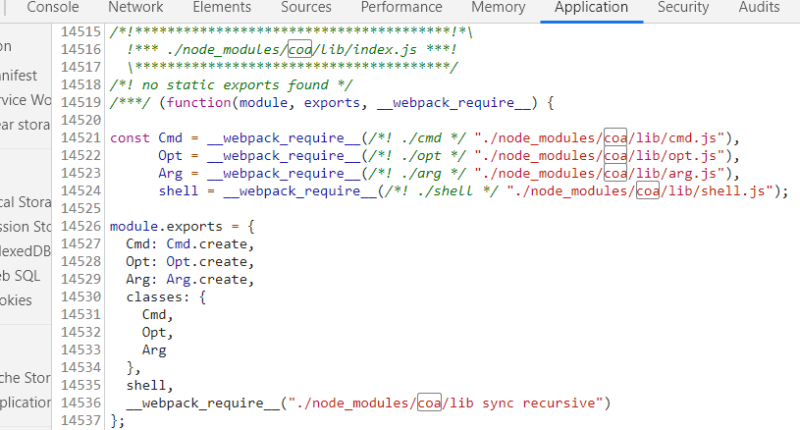Select Service Workers in the sidebar
The width and height of the screenshot is (800, 430).
[26, 100]
